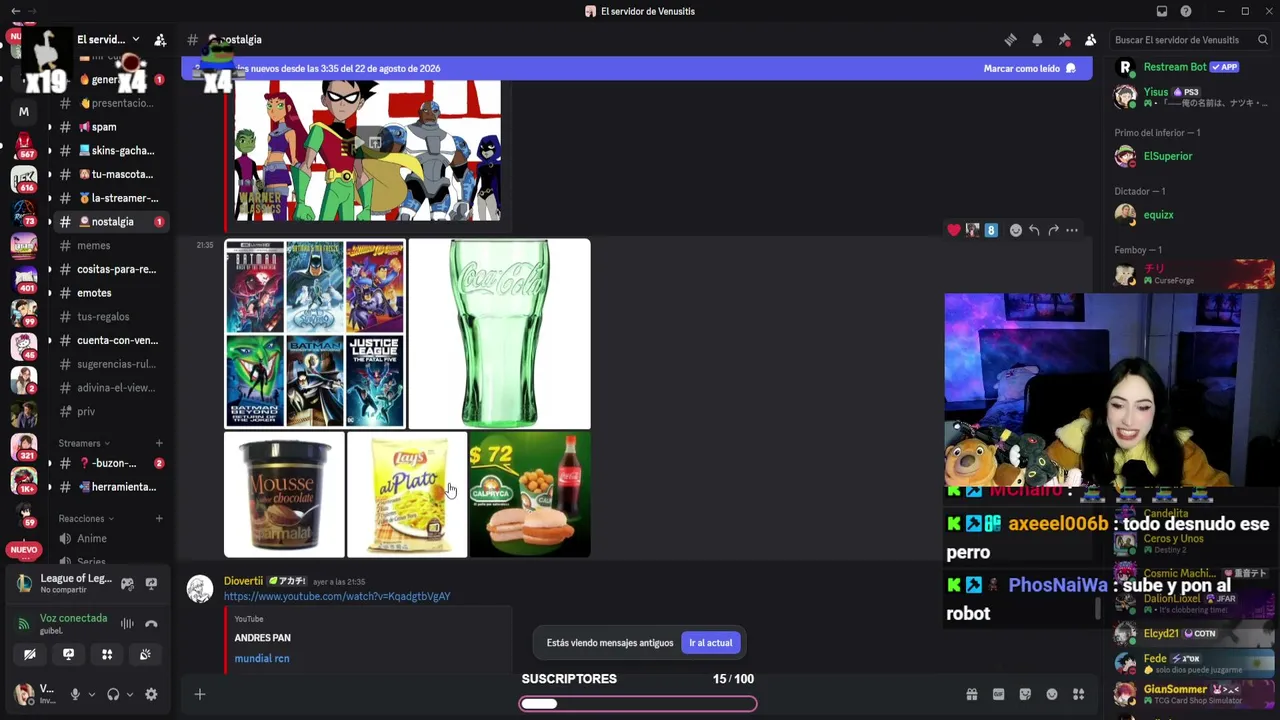Viewport: 1280px width, 720px height.
Task: Open the inbox icon in title bar
Action: pos(1161,11)
